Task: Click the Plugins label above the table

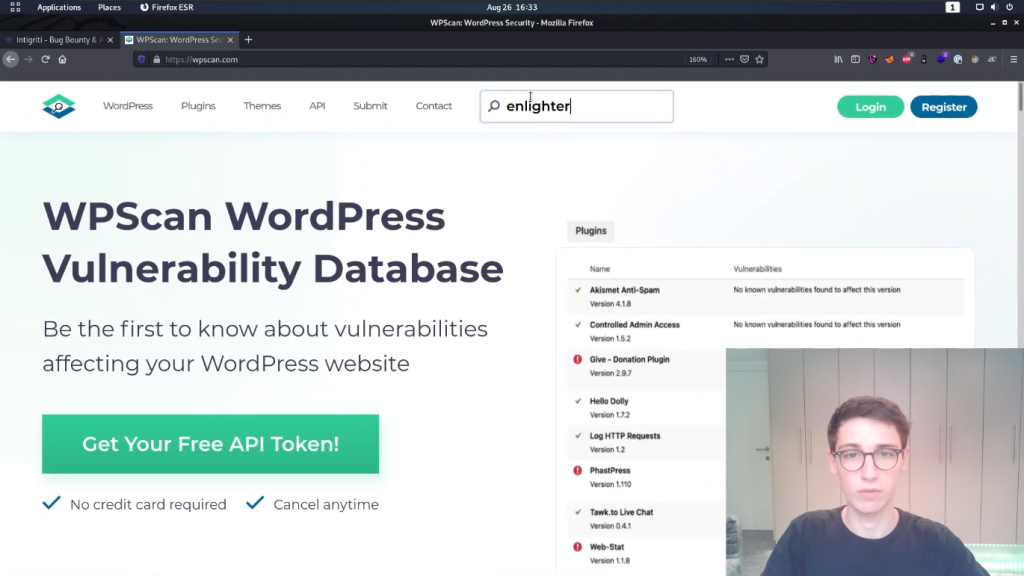Action: (x=590, y=231)
